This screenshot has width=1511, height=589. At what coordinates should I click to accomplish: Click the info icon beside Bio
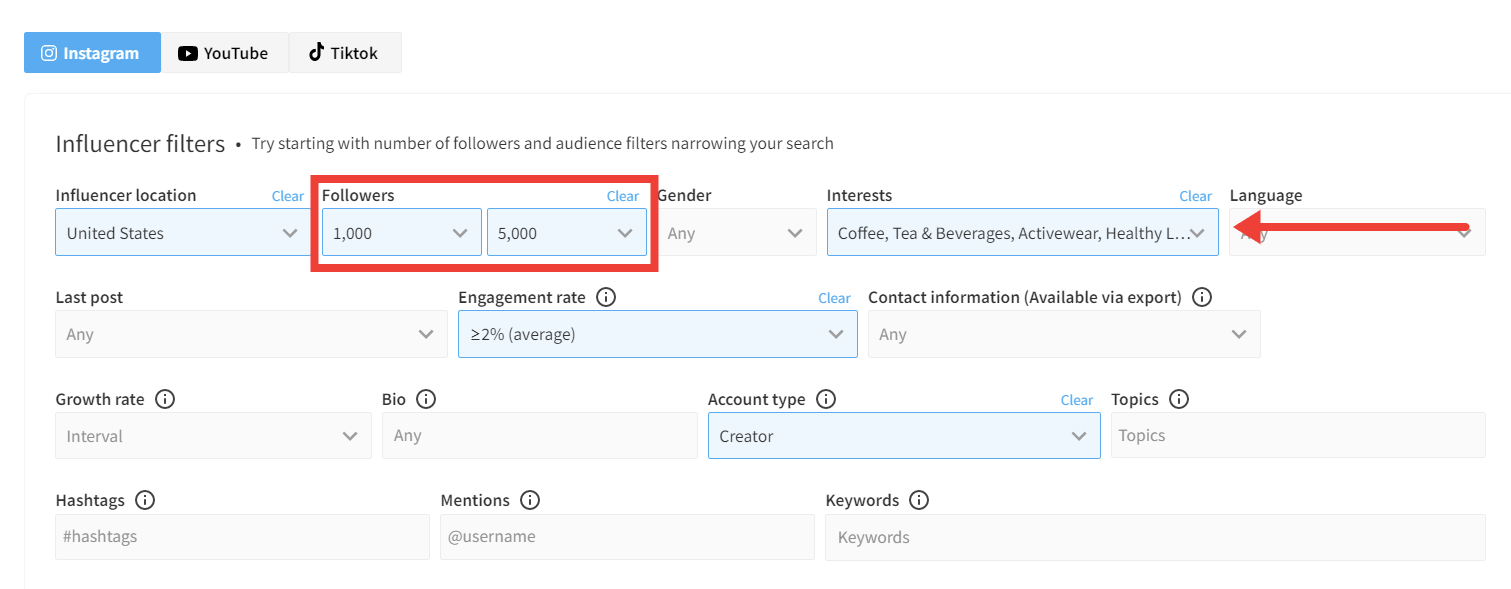tap(426, 399)
